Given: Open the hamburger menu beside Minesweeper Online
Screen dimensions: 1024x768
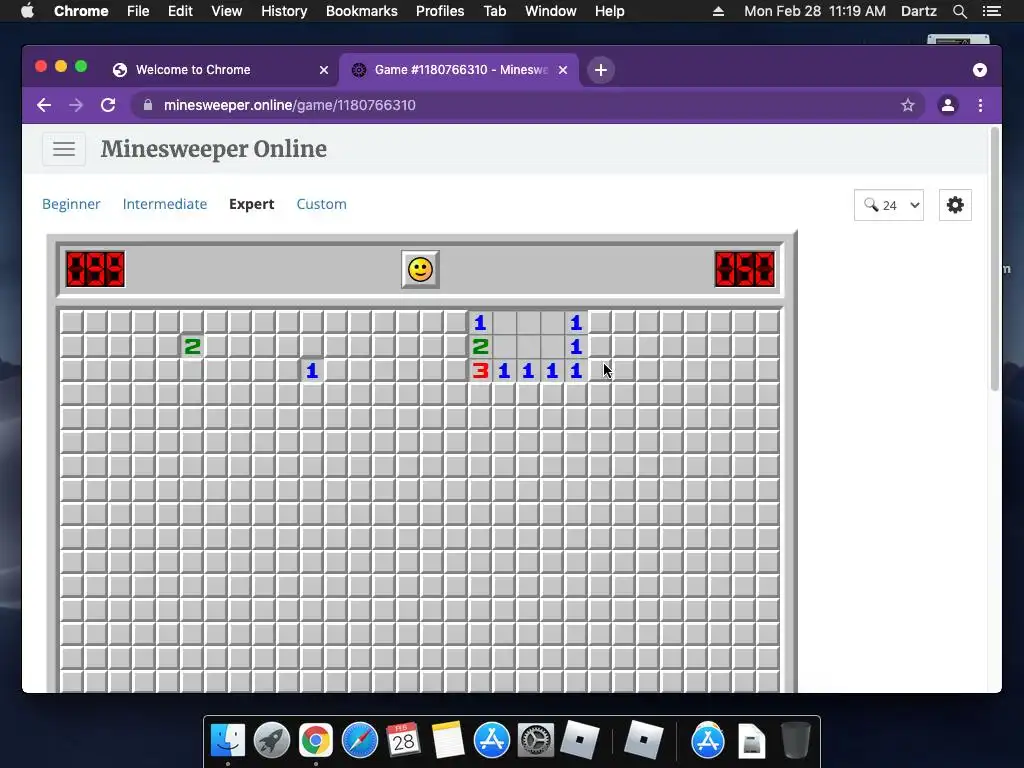Looking at the screenshot, I should (x=64, y=149).
